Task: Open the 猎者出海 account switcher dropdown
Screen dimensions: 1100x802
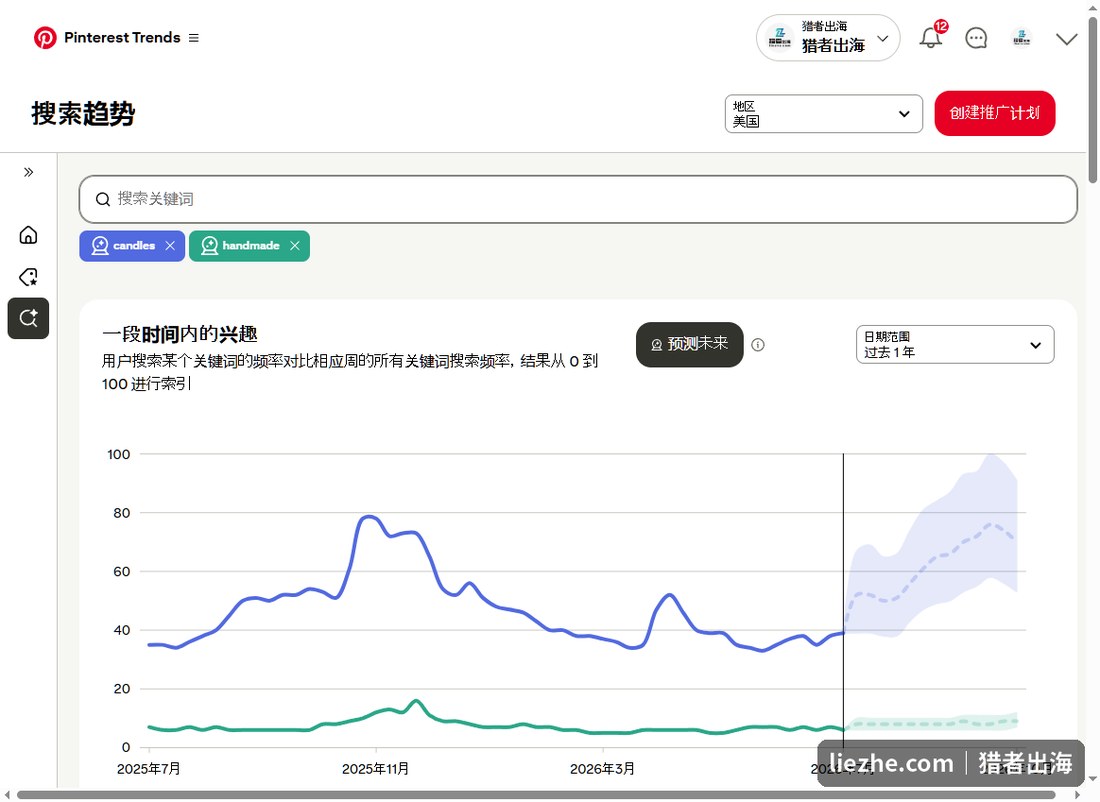Action: (828, 38)
